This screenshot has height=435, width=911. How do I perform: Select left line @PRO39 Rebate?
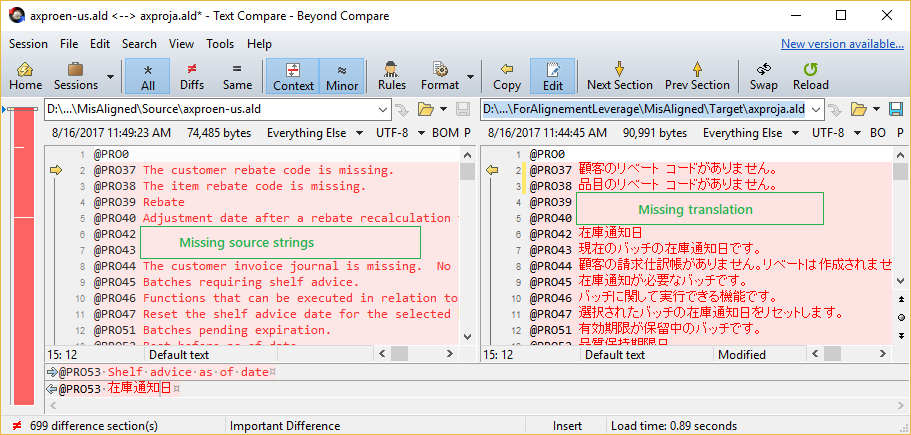139,202
